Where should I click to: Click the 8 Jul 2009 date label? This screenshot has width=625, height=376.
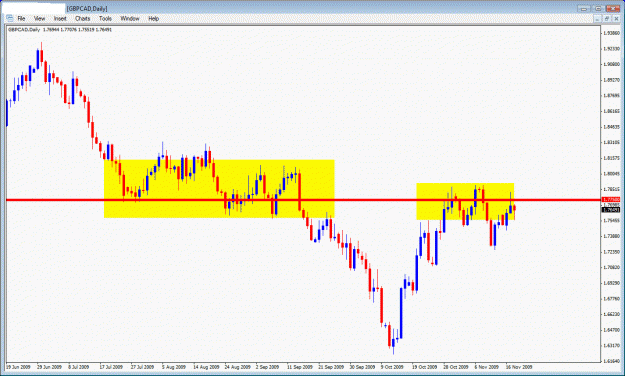[x=79, y=367]
